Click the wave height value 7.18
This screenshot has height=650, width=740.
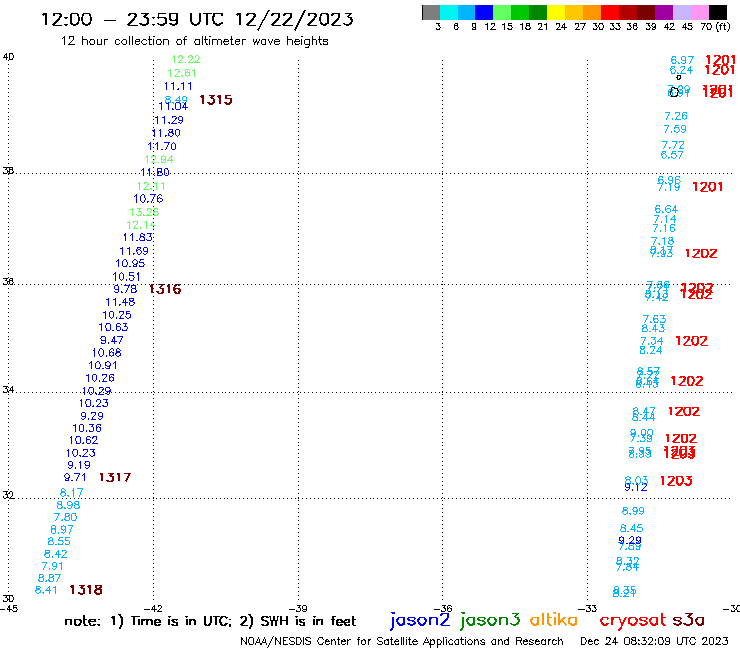(x=663, y=242)
